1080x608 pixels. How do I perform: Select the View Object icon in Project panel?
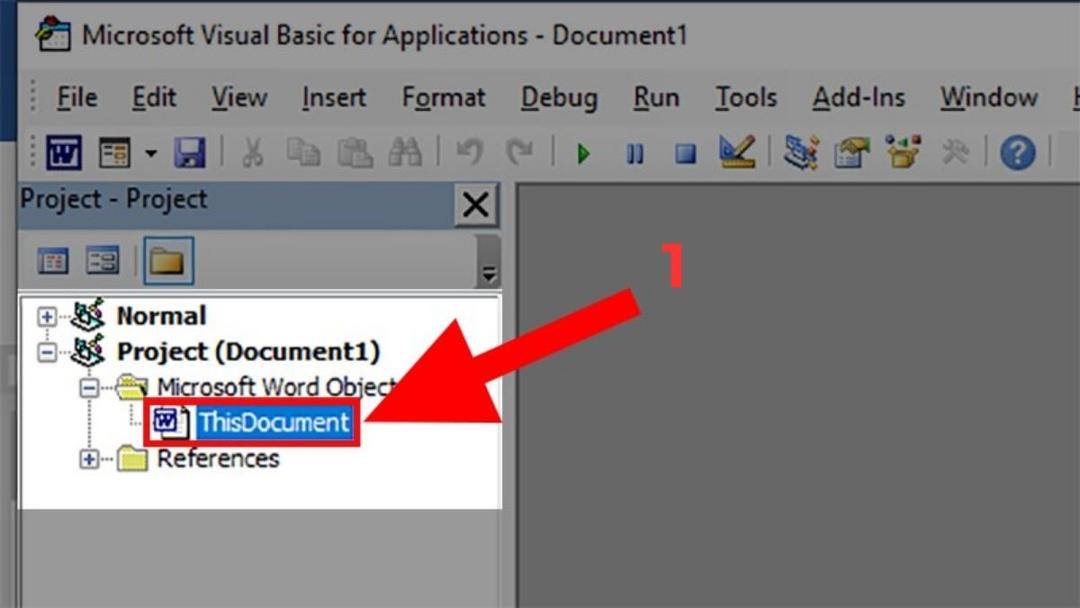pos(103,259)
